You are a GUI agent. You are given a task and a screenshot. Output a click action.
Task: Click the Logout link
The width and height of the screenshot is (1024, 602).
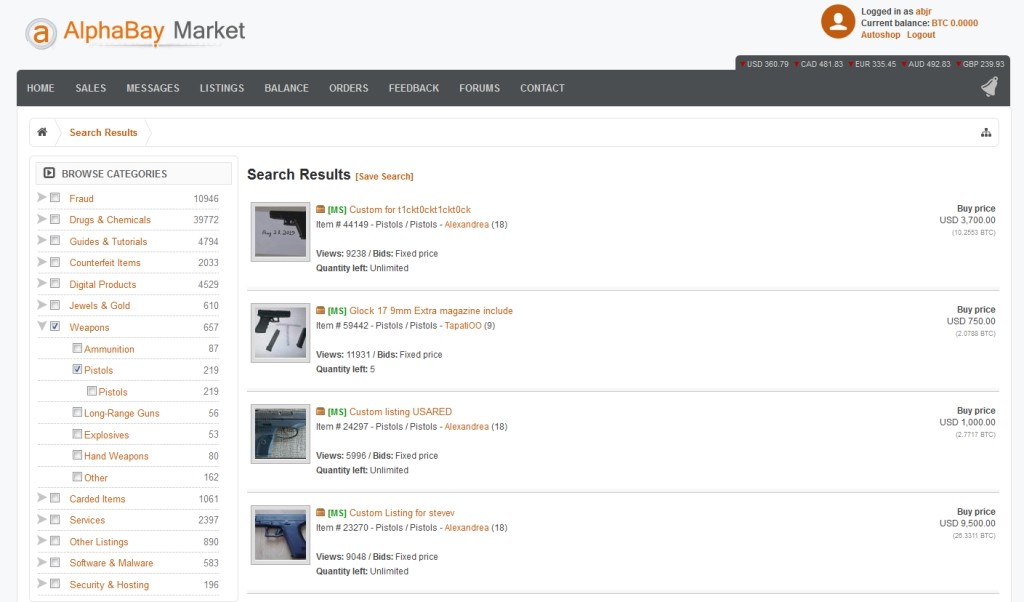pyautogui.click(x=921, y=35)
